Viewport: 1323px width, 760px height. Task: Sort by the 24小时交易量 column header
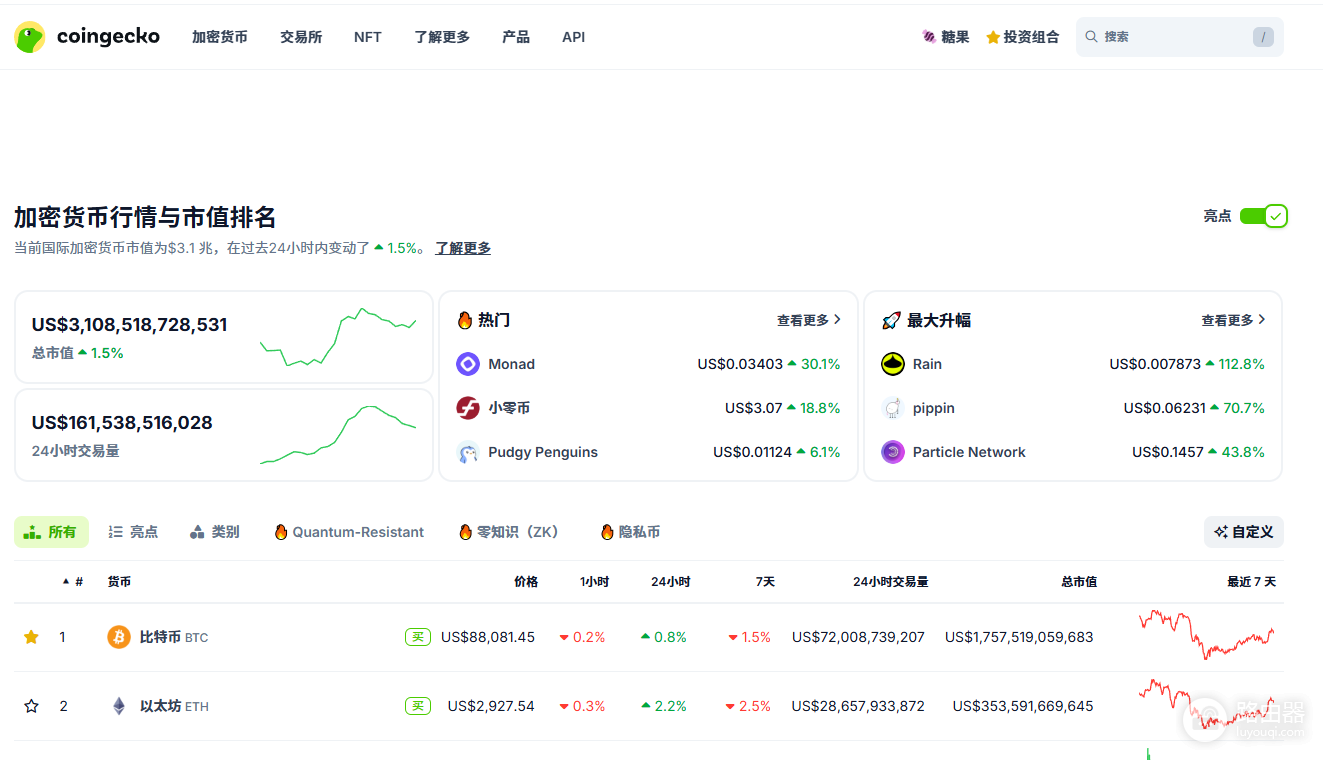coord(890,581)
